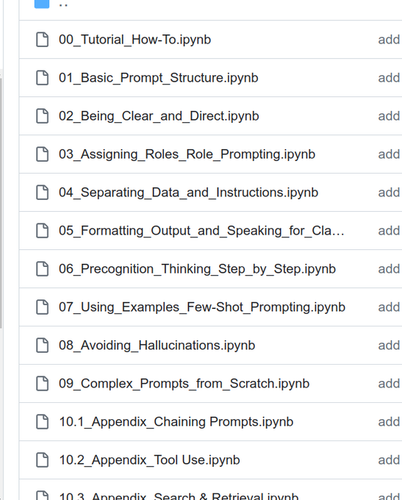Click commit message 'add' in 04_Separating_Data row
The width and height of the screenshot is (402, 500).
(389, 193)
